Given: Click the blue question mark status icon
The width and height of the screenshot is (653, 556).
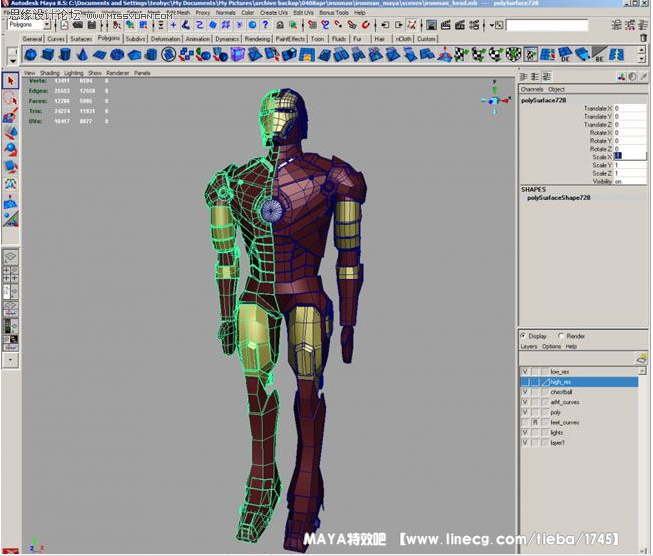Looking at the screenshot, I should pos(266,25).
